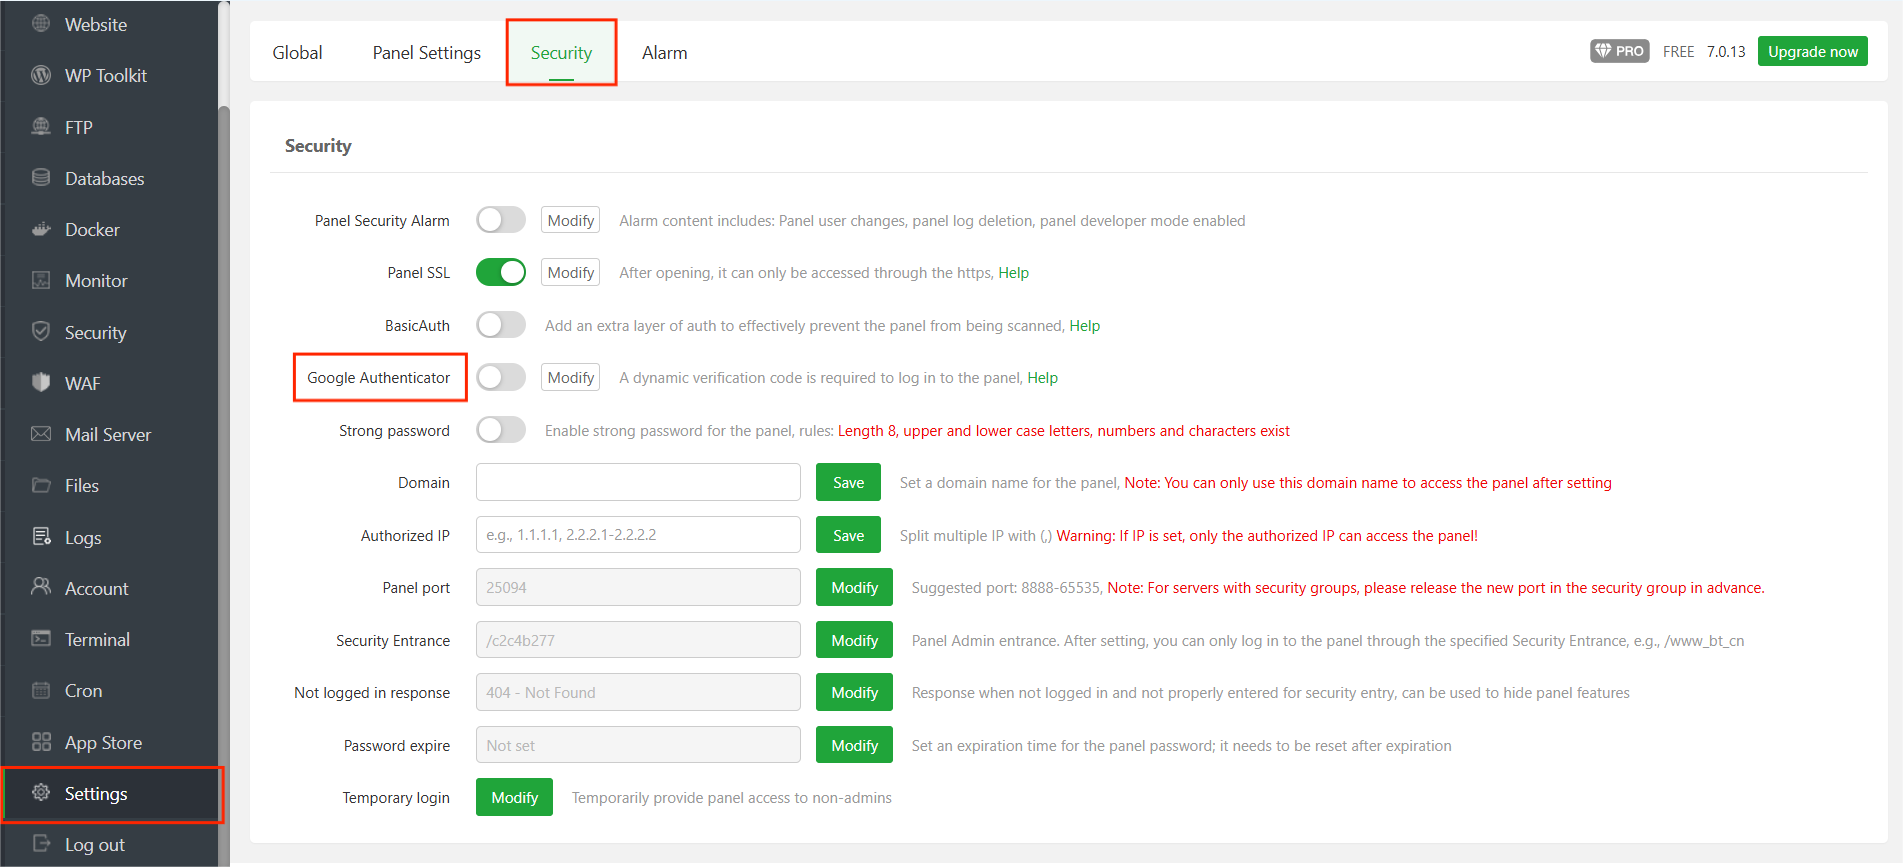The image size is (1903, 867).
Task: Click the Docker whale icon
Action: [41, 229]
